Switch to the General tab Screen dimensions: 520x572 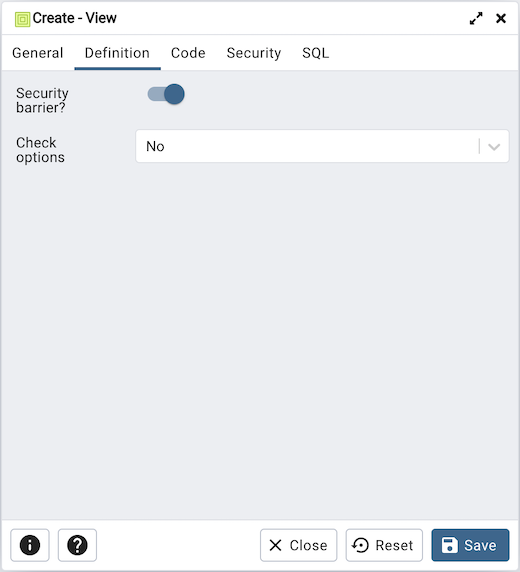coord(38,53)
